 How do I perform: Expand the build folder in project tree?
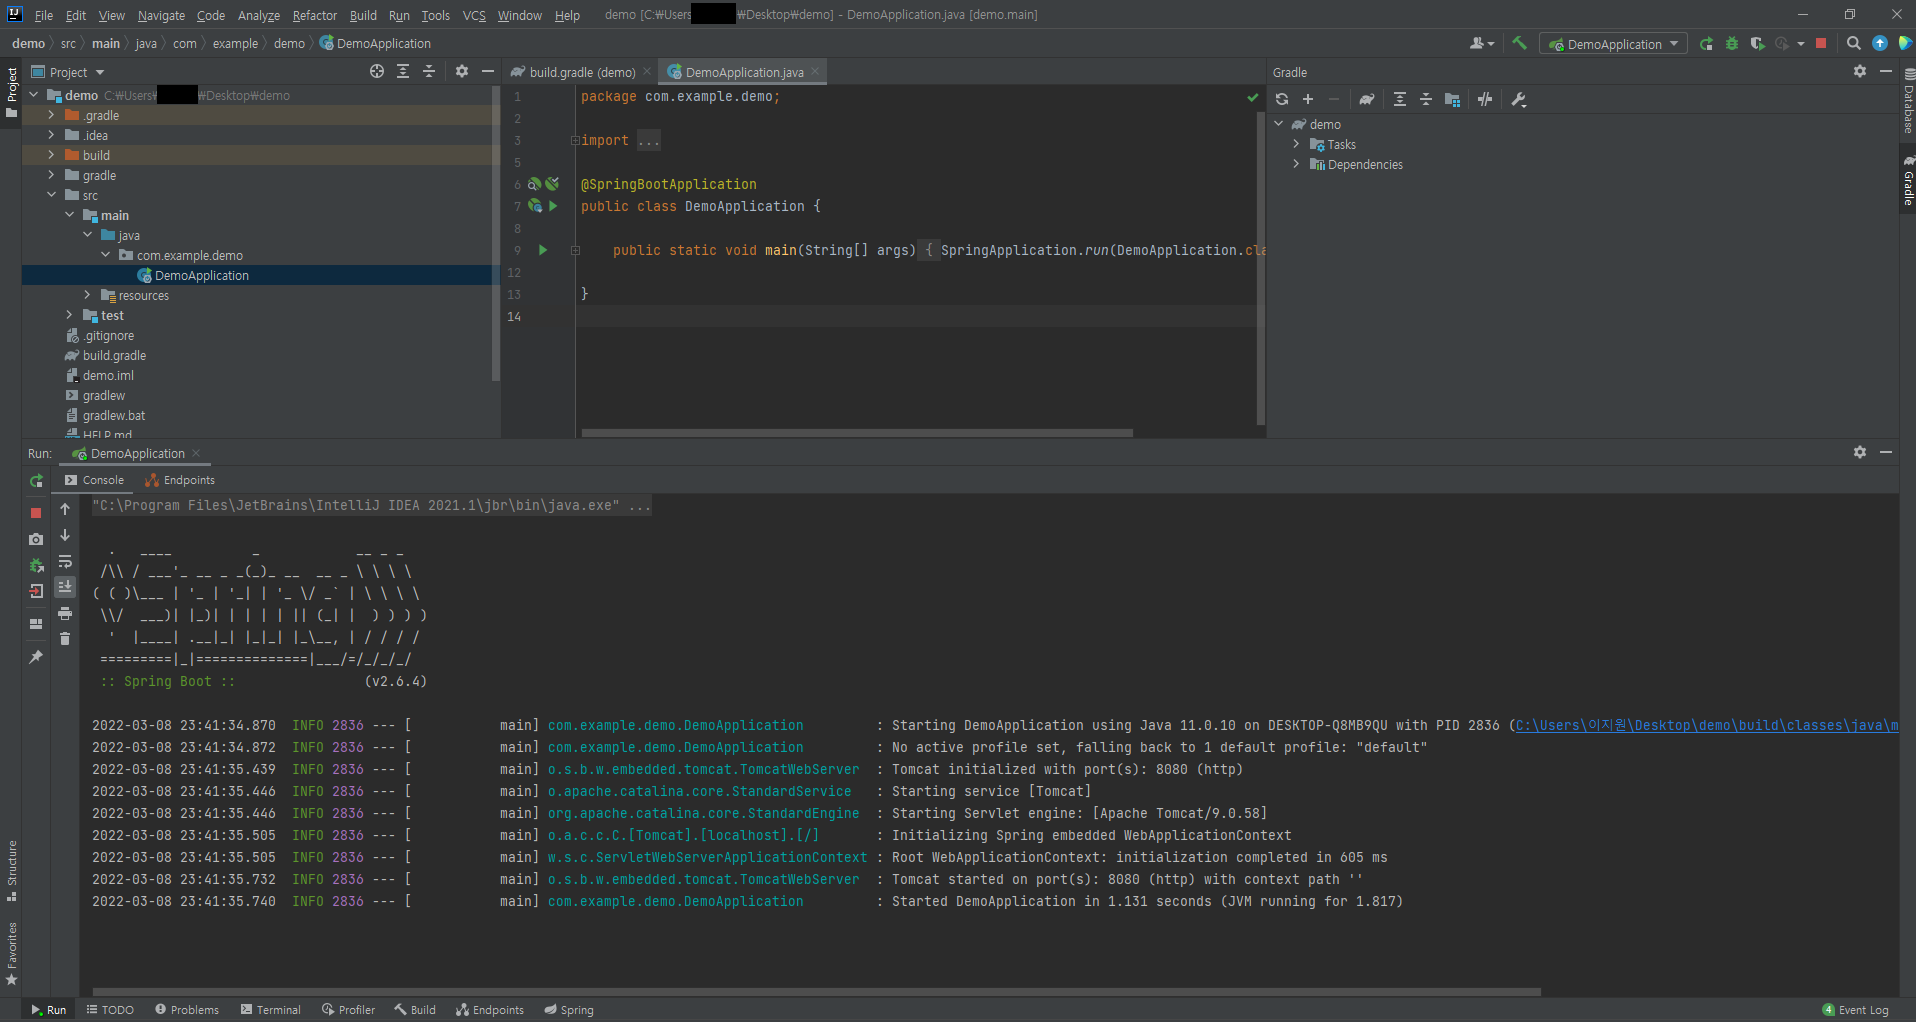tap(51, 155)
